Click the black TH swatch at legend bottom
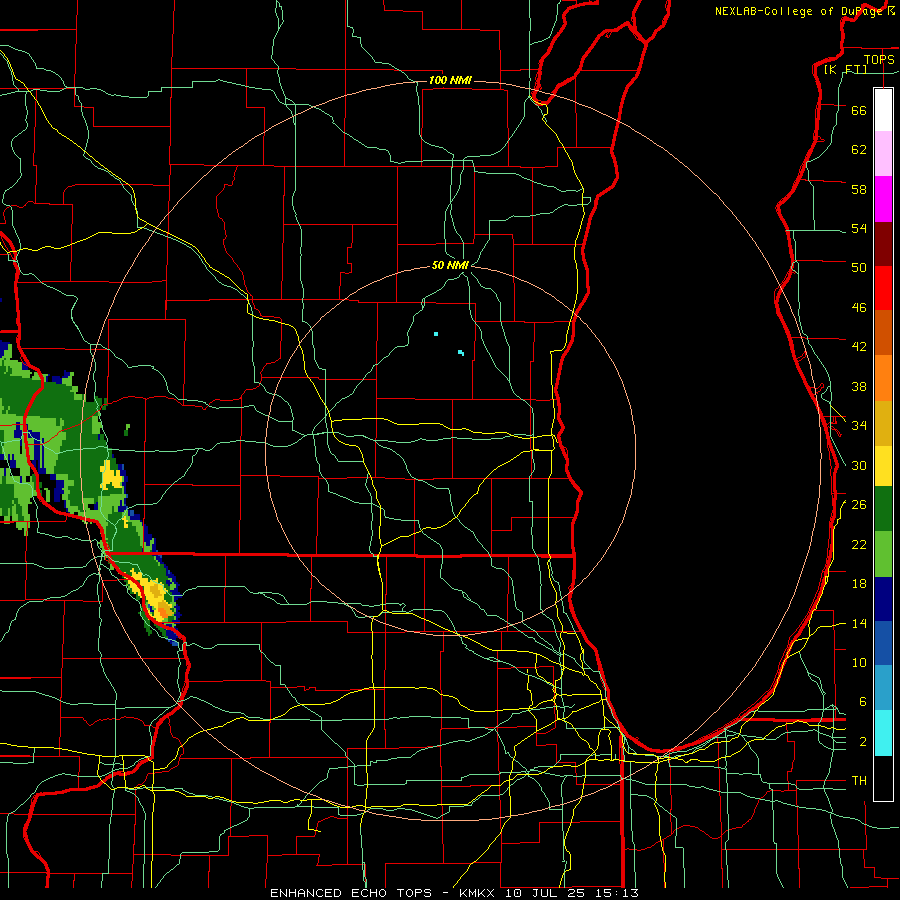900x900 pixels. [883, 778]
